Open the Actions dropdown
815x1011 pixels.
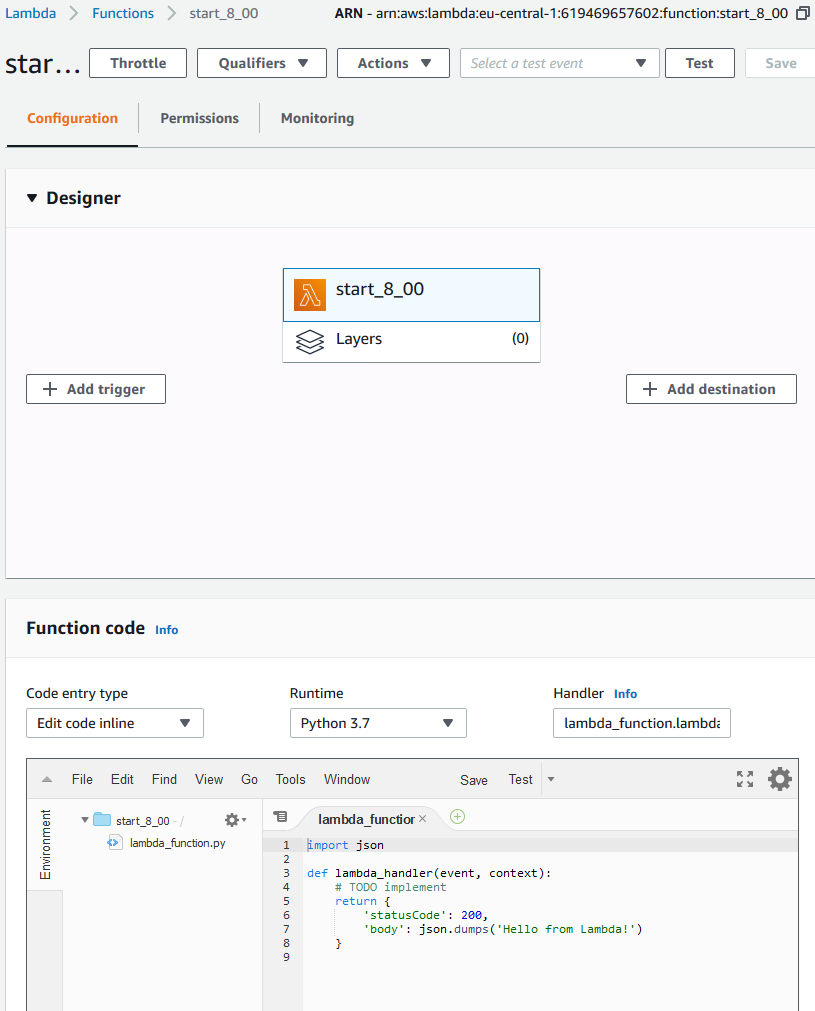click(393, 63)
